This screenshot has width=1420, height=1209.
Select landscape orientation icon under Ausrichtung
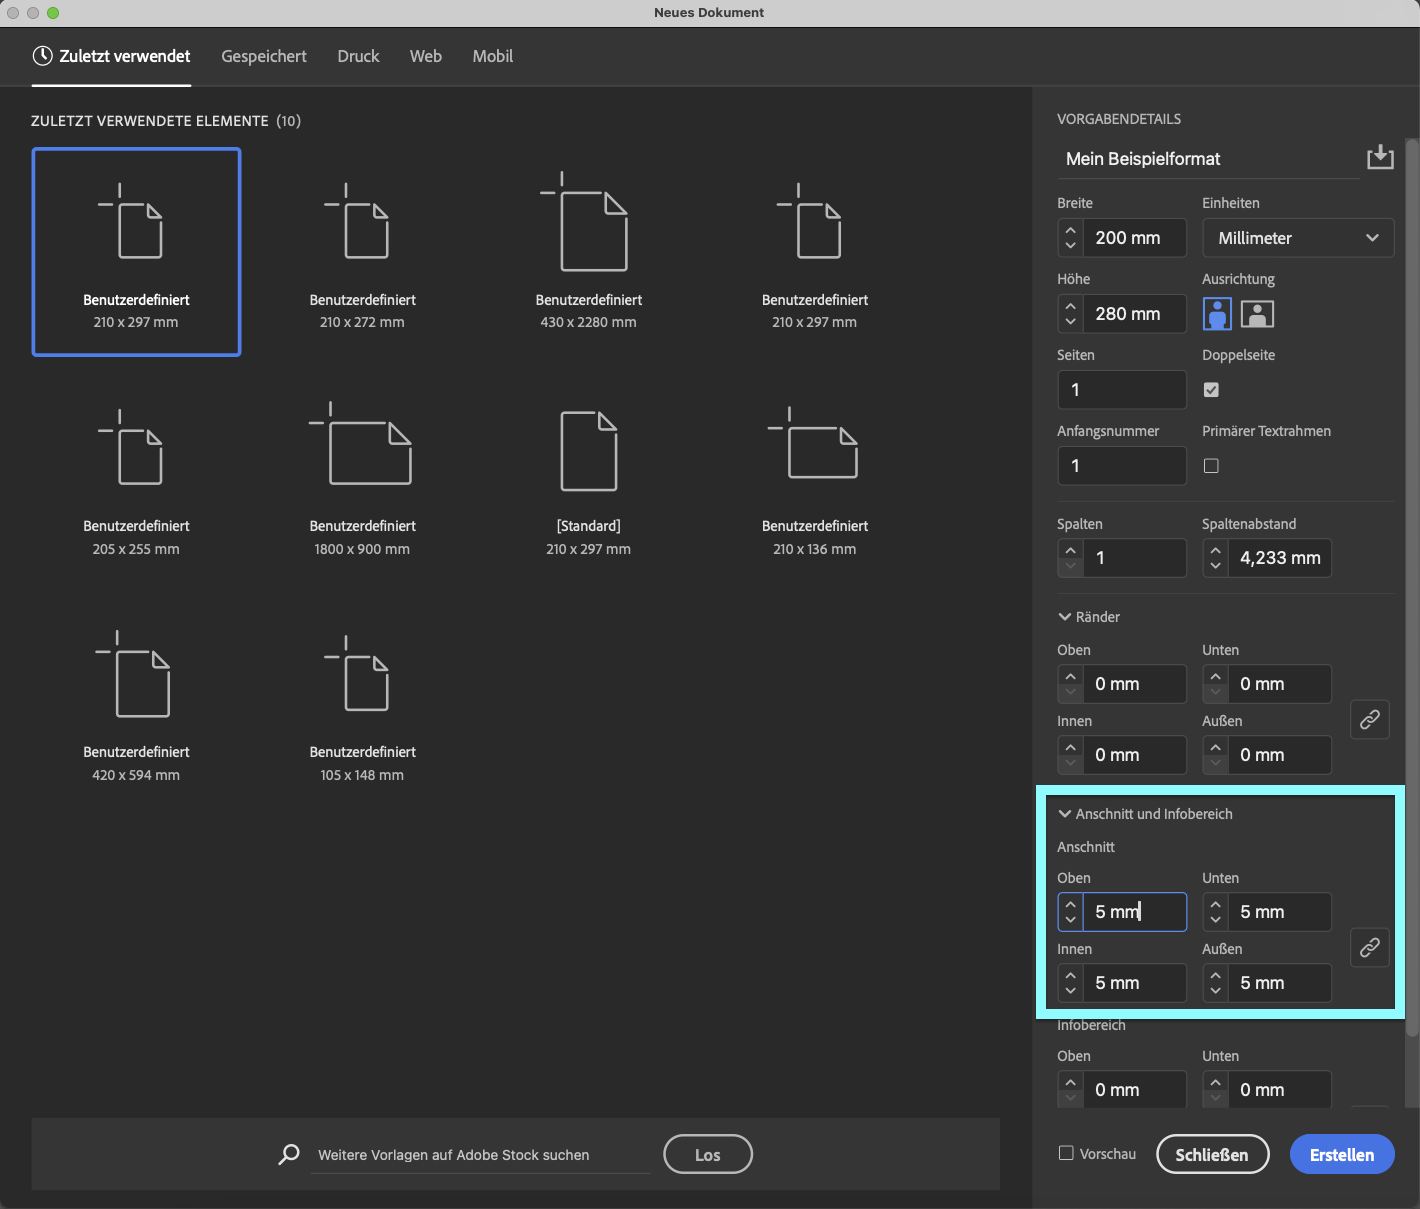tap(1257, 314)
